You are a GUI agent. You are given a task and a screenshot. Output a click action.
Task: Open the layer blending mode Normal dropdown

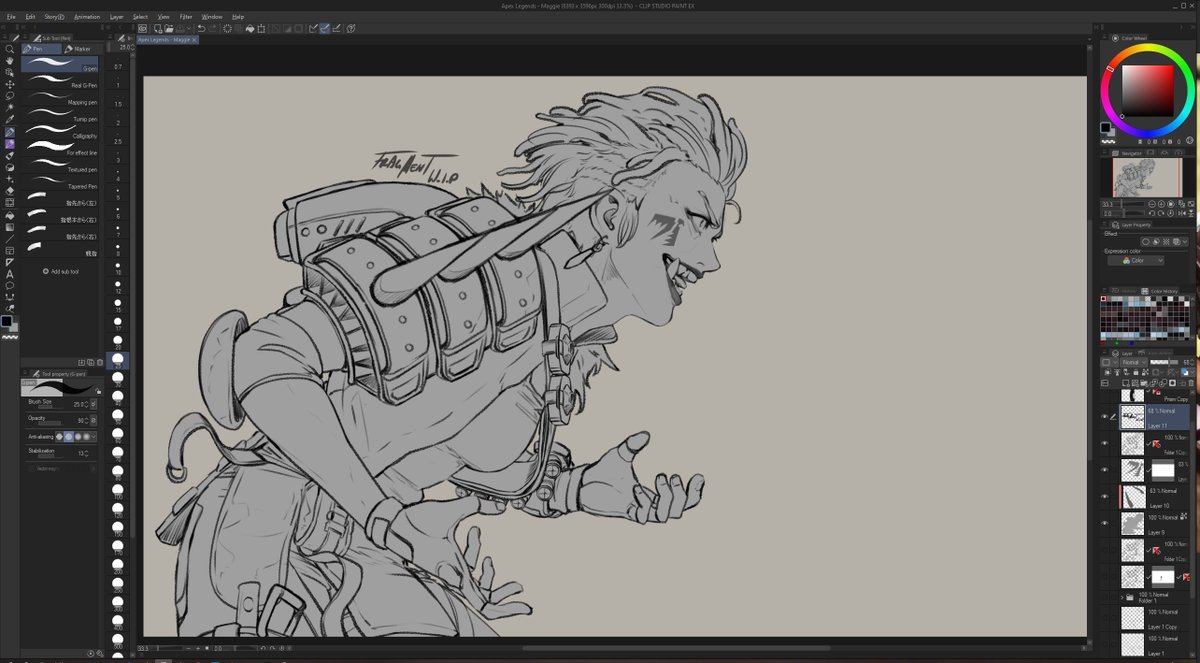tap(1134, 362)
